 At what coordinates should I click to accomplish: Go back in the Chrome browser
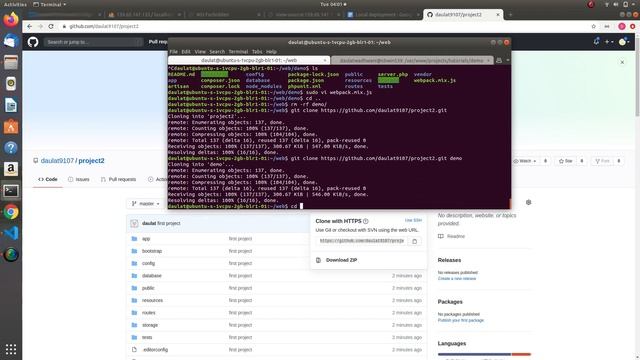29,26
